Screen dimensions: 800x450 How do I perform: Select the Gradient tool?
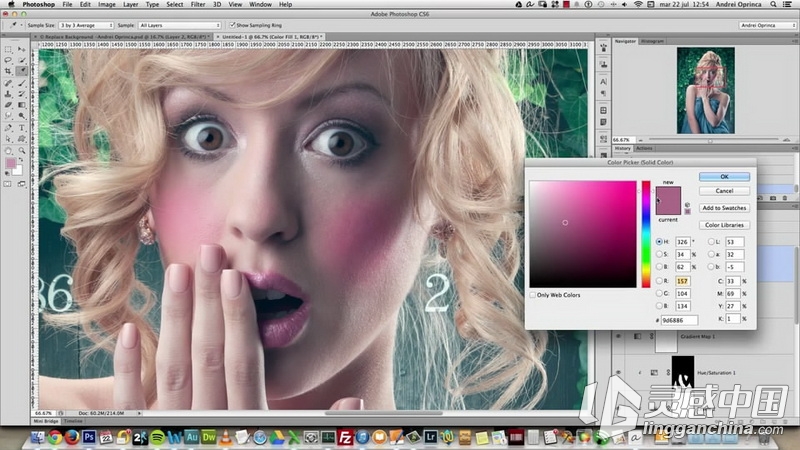point(21,105)
